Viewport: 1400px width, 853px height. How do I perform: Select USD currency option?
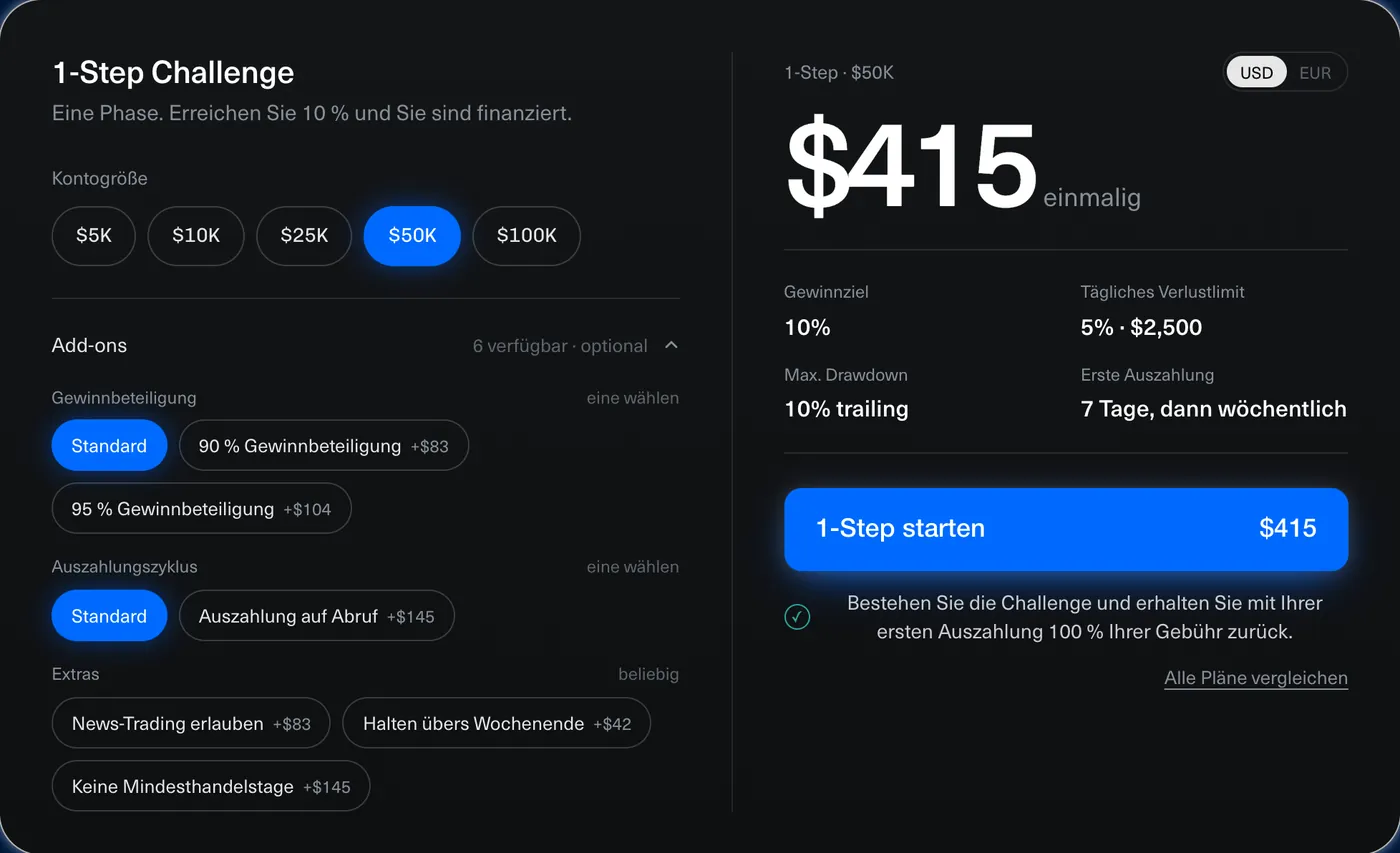pyautogui.click(x=1257, y=72)
